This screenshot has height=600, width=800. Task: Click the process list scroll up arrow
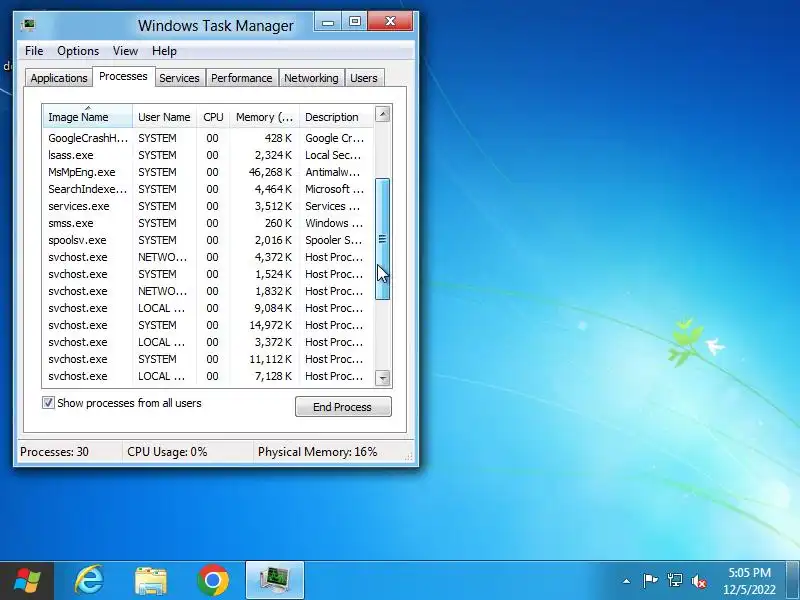[383, 114]
